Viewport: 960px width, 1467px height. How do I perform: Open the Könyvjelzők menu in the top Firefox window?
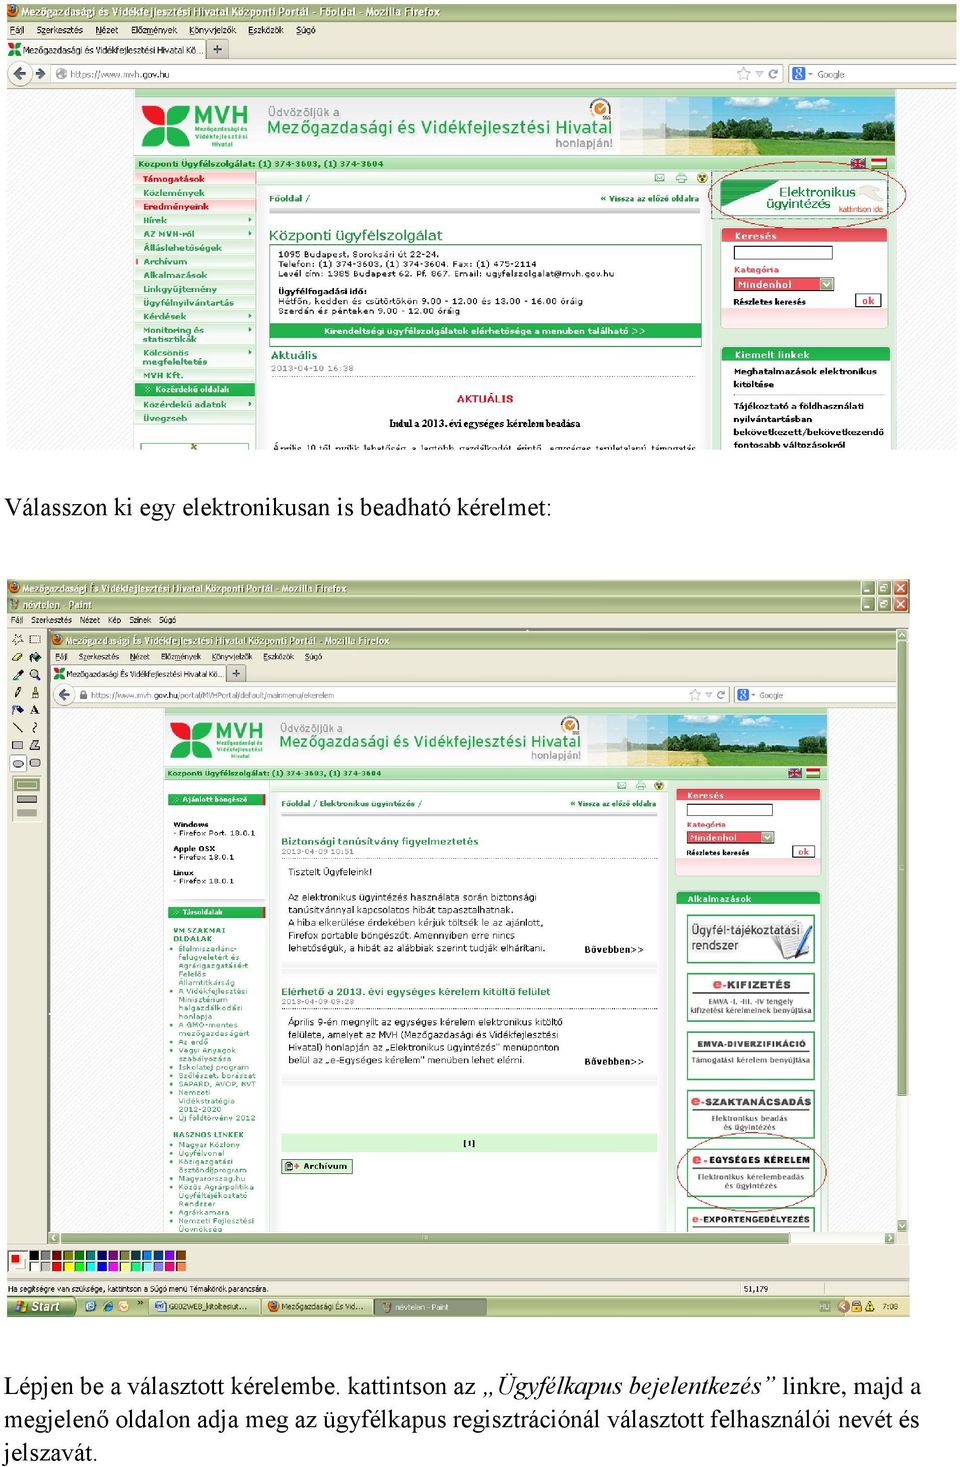click(x=212, y=30)
